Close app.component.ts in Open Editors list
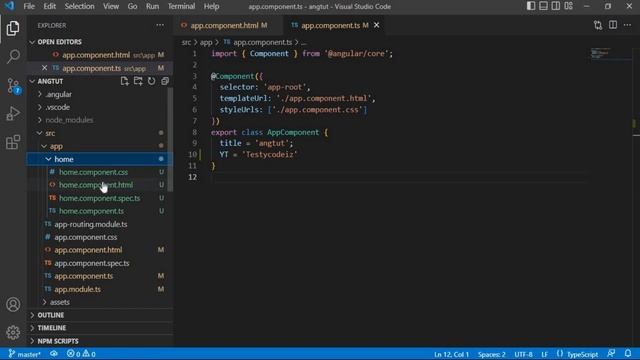Viewport: 640px width, 360px height. pos(44,68)
